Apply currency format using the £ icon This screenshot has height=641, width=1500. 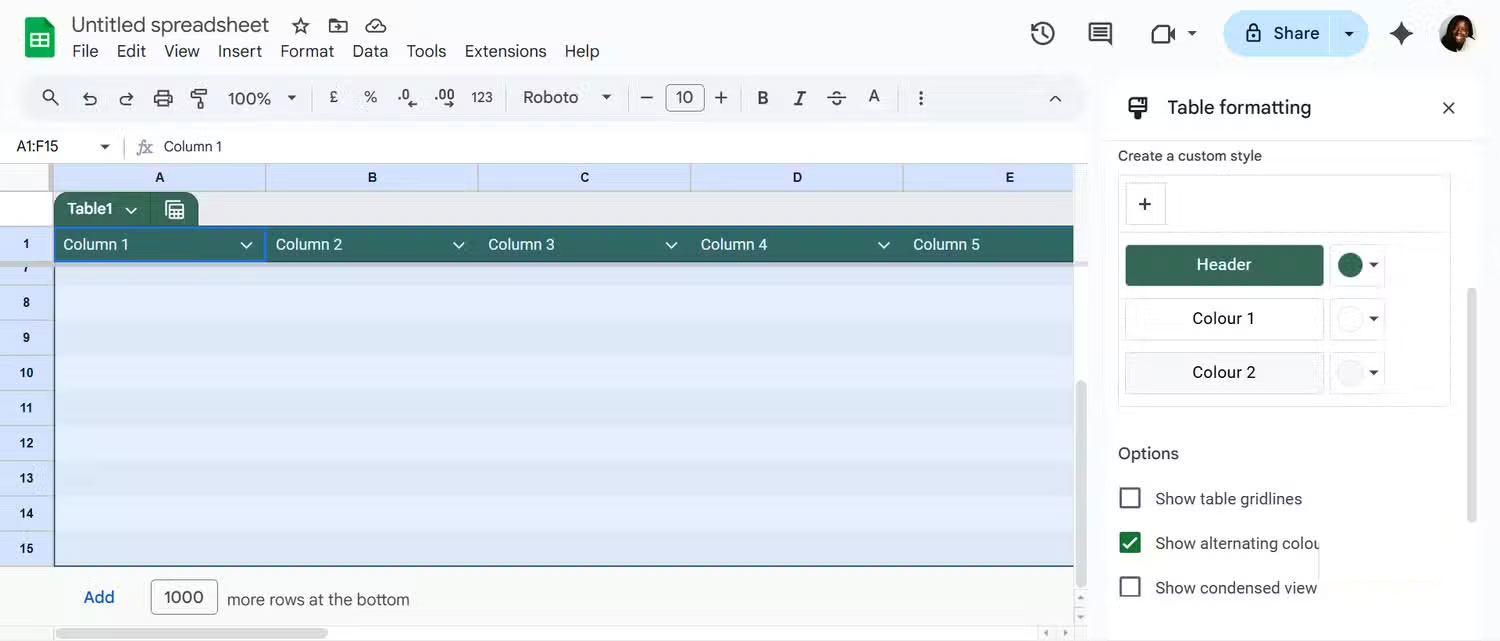333,97
